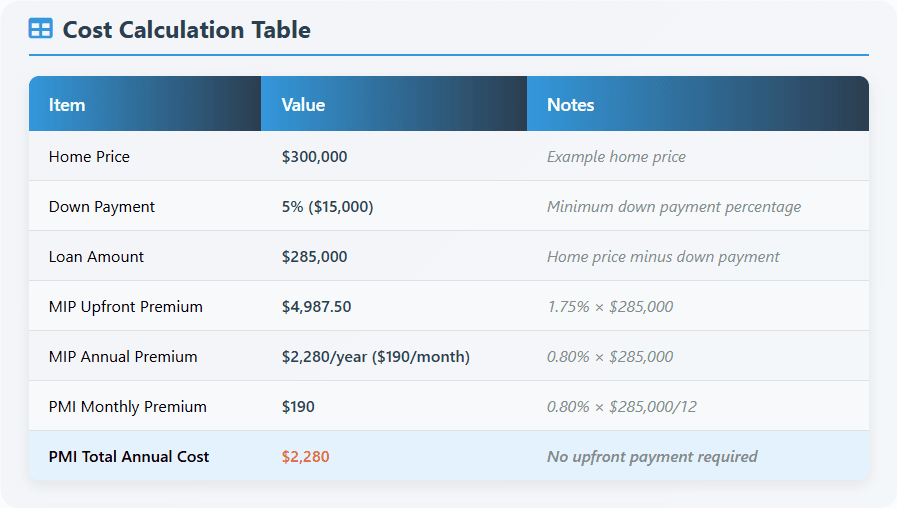Click the table icon beside Cost Calculation Table

[x=41, y=28]
